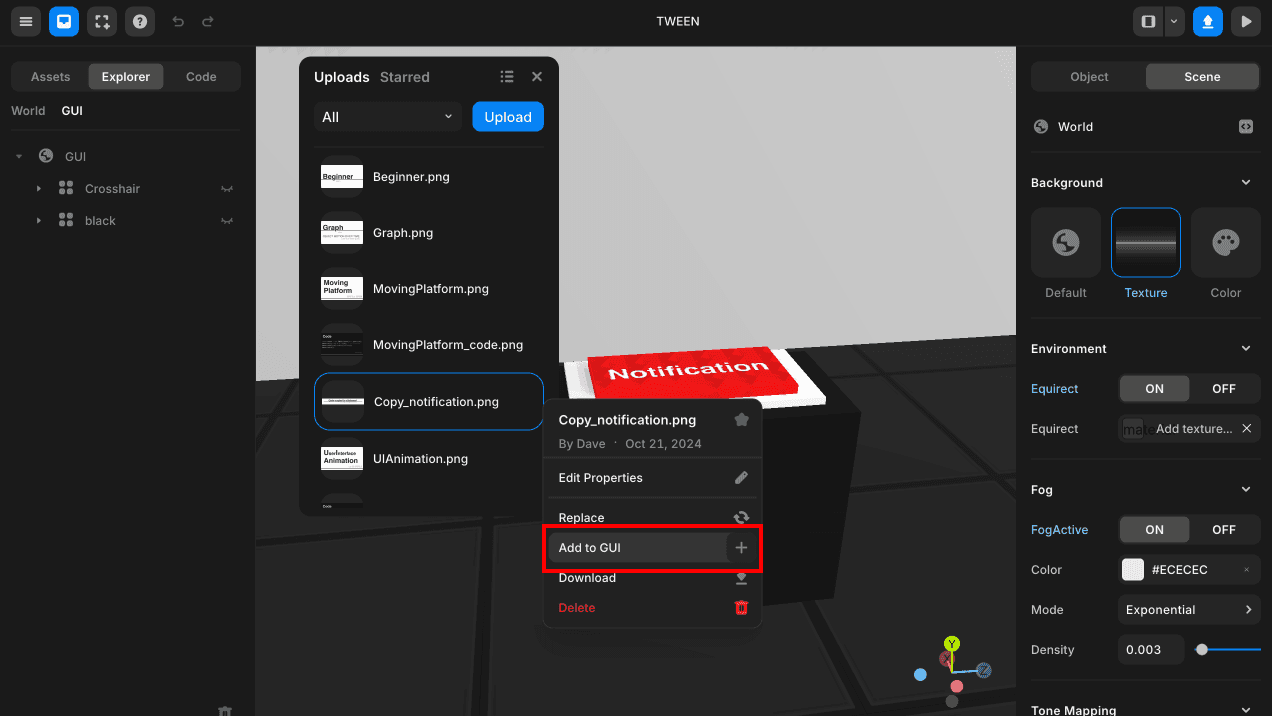The image size is (1272, 716).
Task: Switch to the Object tab
Action: pos(1088,77)
